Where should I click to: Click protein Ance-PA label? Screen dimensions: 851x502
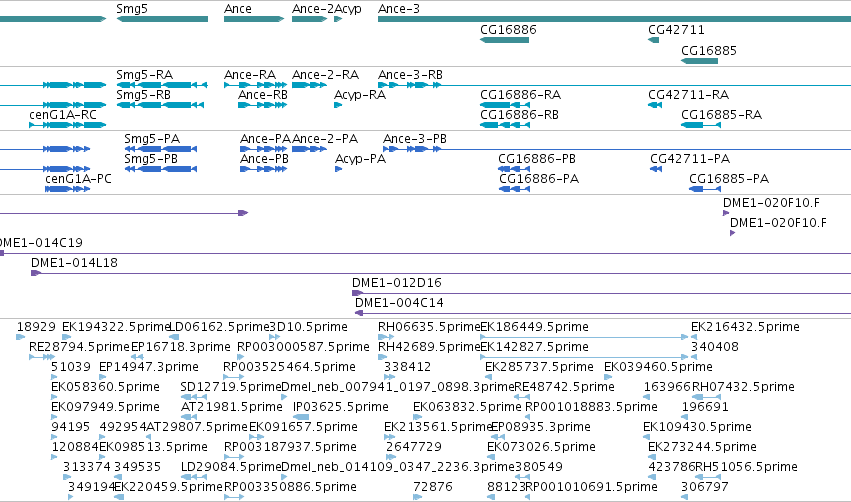click(265, 138)
